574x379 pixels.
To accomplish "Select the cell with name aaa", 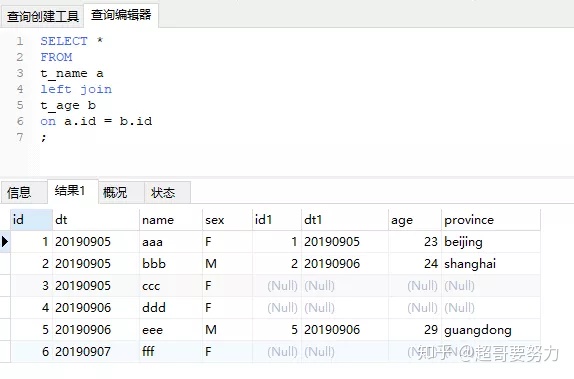I will [x=171, y=242].
